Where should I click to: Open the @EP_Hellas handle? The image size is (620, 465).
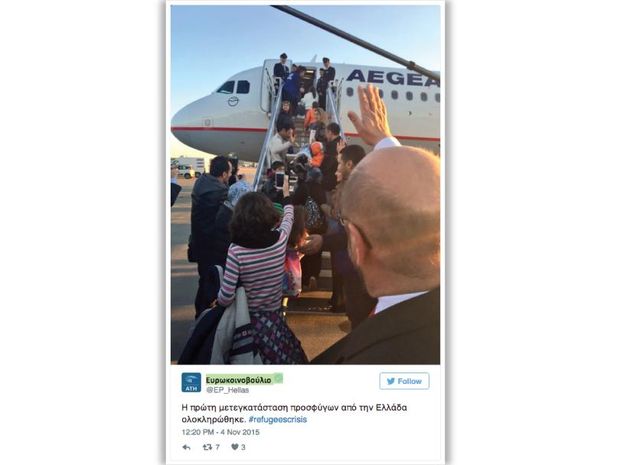227,390
